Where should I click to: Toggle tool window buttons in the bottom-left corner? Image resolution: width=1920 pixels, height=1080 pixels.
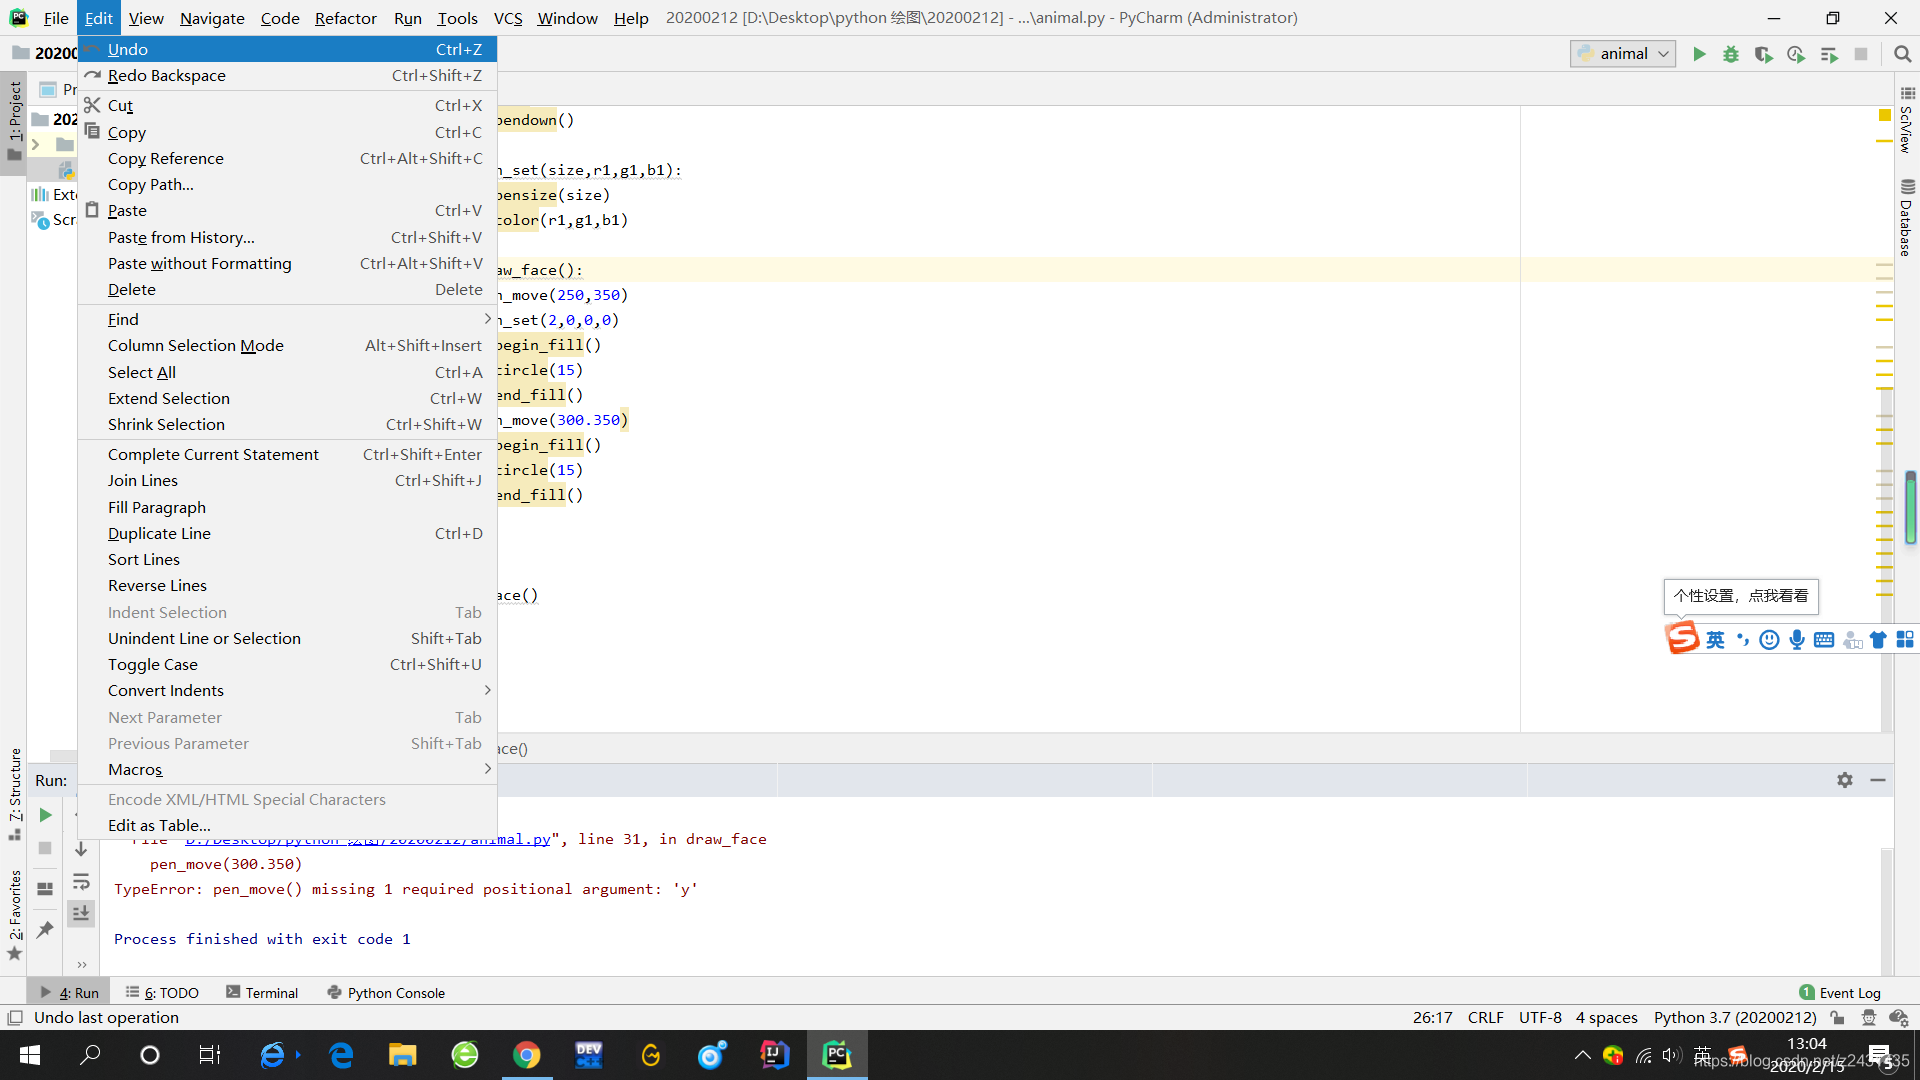click(15, 1018)
